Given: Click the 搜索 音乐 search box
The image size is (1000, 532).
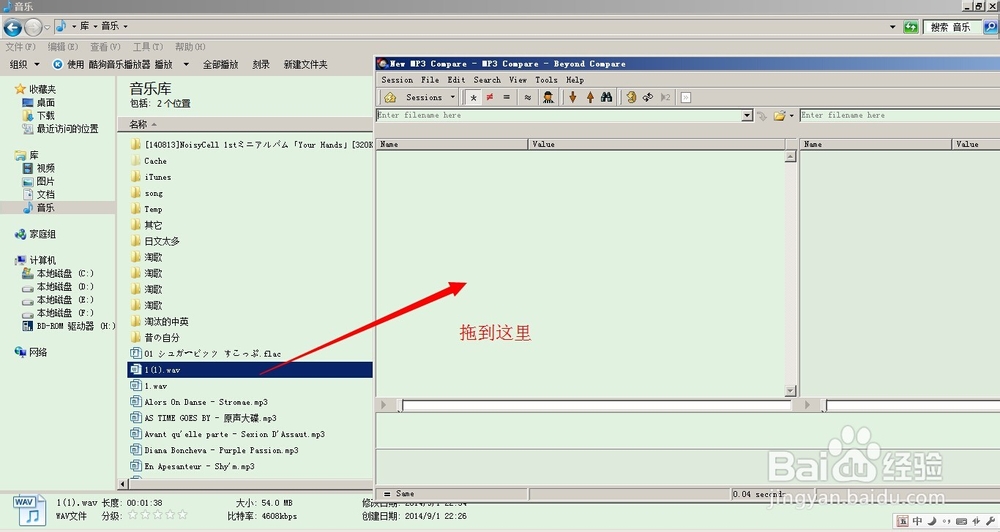Looking at the screenshot, I should (x=952, y=27).
